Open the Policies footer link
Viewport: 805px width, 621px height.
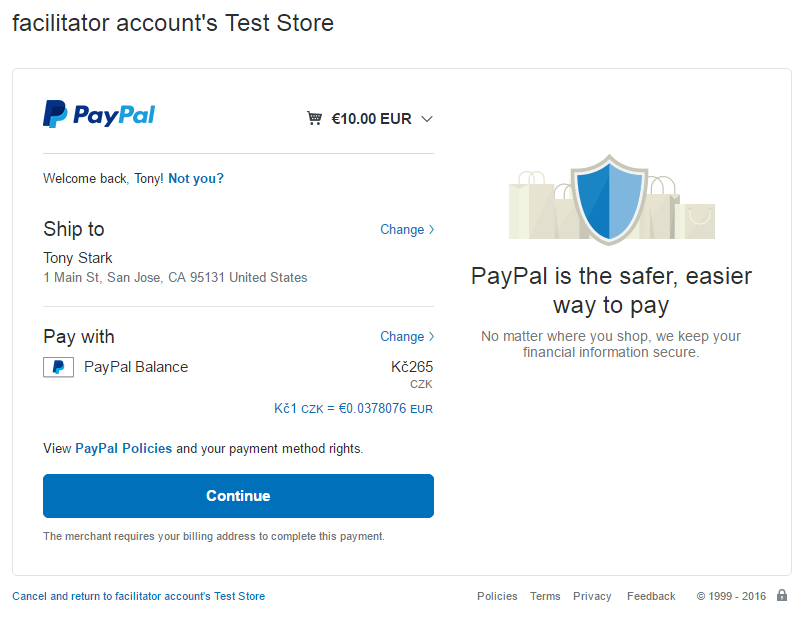pos(497,596)
